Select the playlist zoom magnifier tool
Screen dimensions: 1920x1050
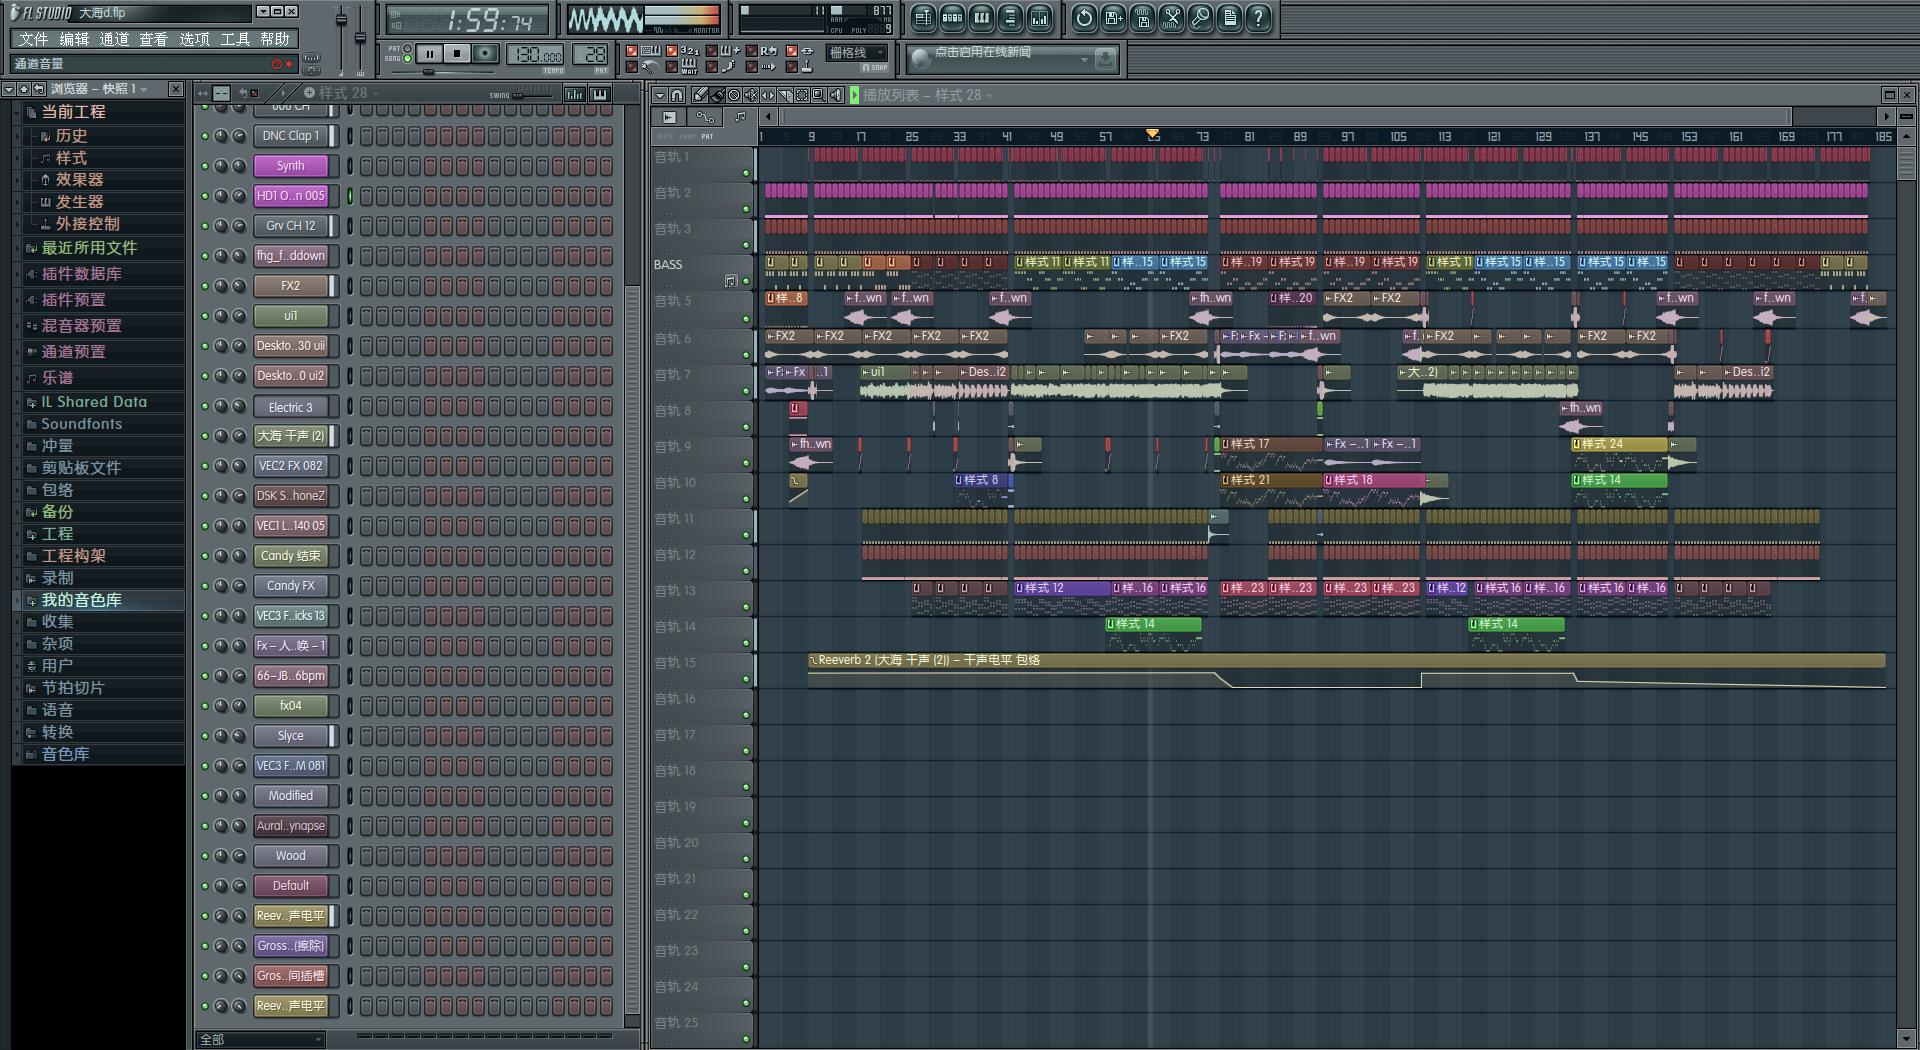click(819, 95)
